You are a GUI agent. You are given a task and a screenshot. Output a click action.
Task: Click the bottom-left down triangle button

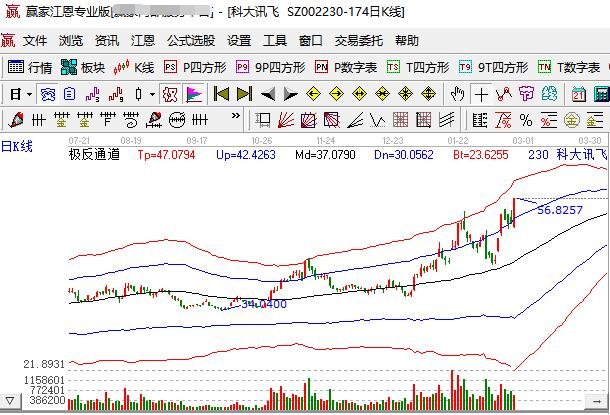pos(10,400)
